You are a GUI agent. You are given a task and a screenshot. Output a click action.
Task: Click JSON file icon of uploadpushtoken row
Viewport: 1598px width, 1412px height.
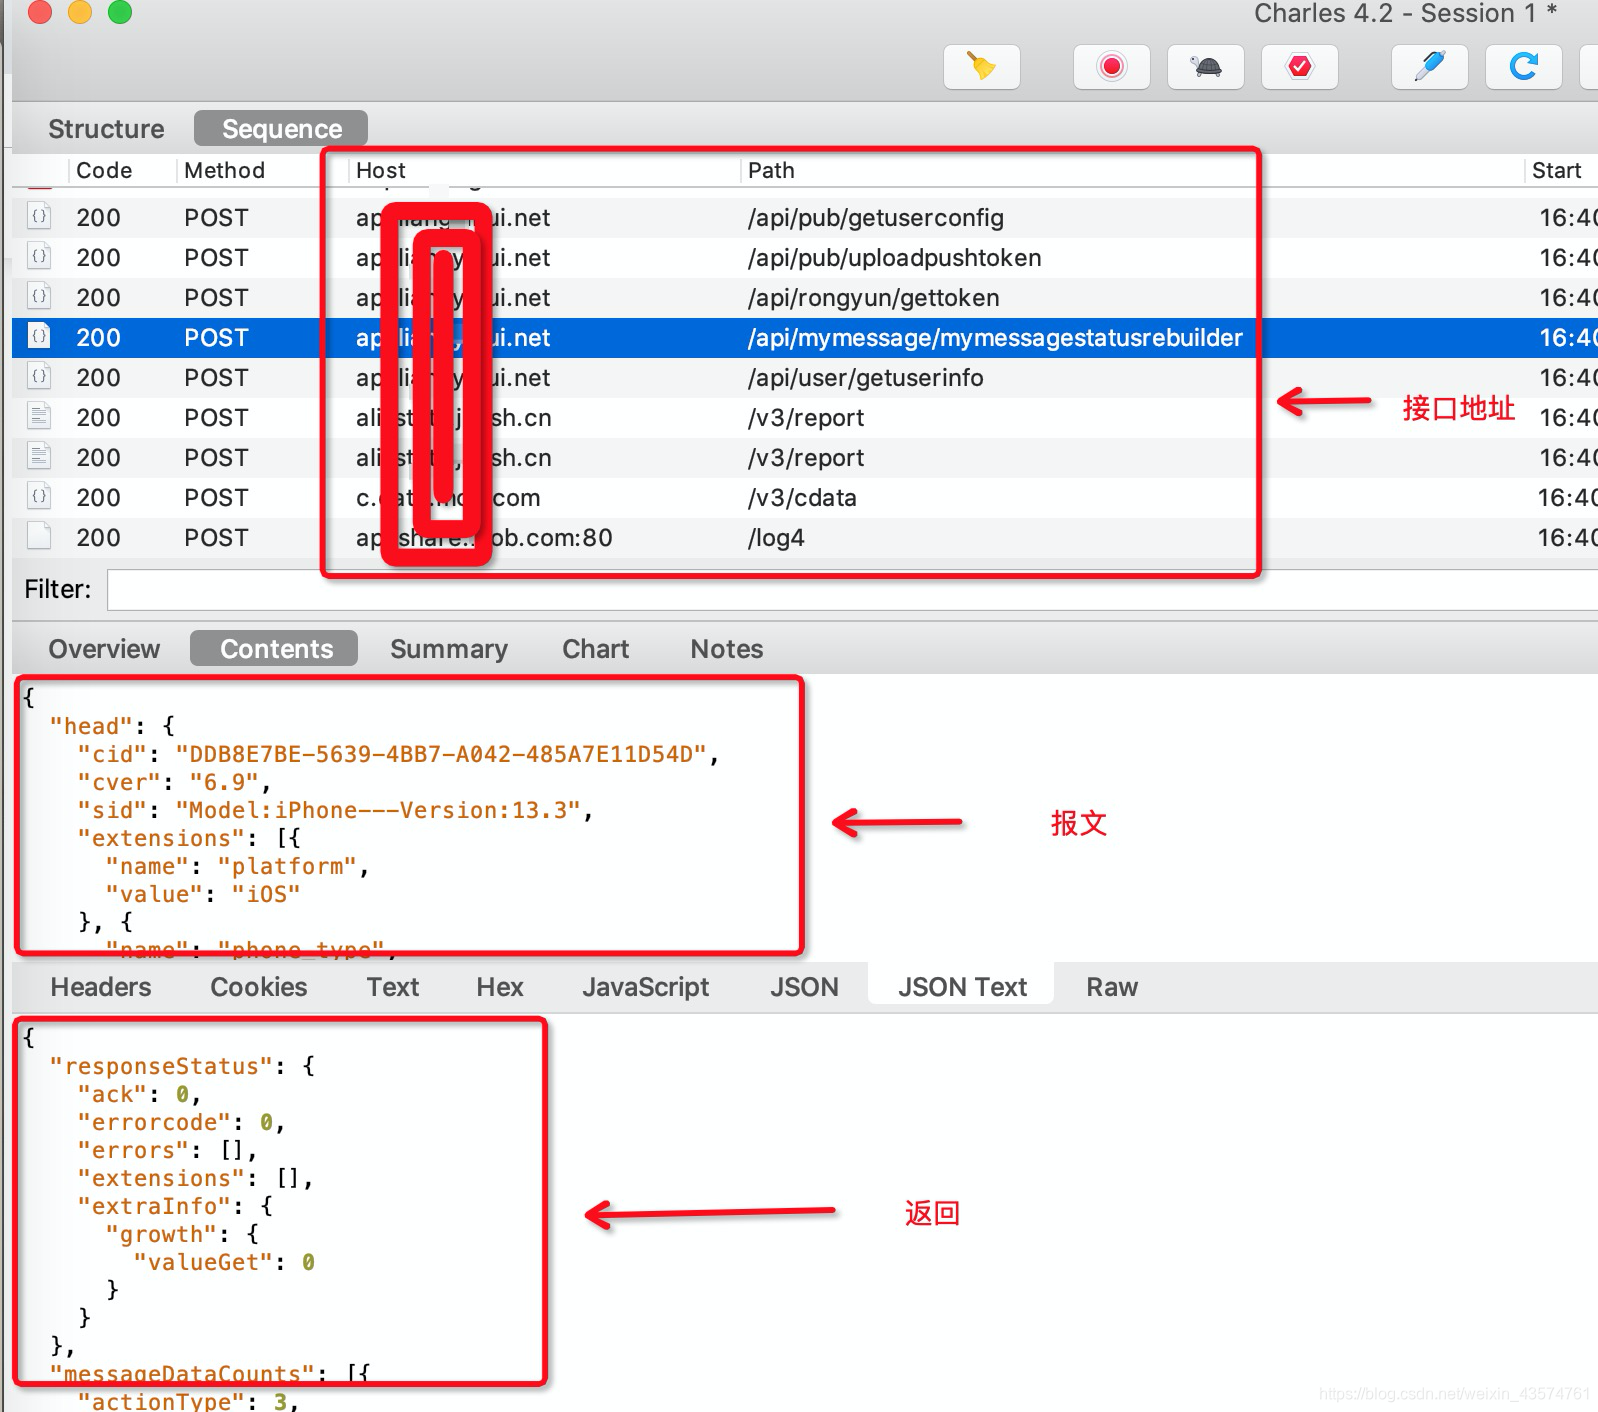pyautogui.click(x=39, y=255)
